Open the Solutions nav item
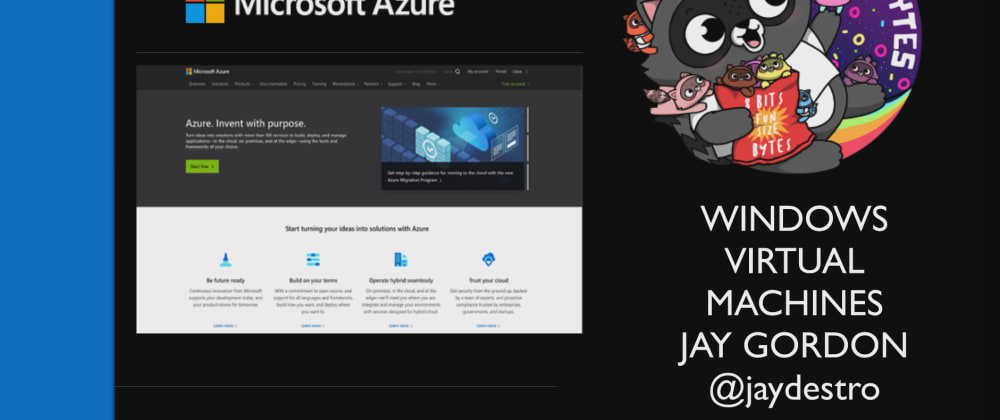The image size is (1000, 420). click(x=220, y=84)
